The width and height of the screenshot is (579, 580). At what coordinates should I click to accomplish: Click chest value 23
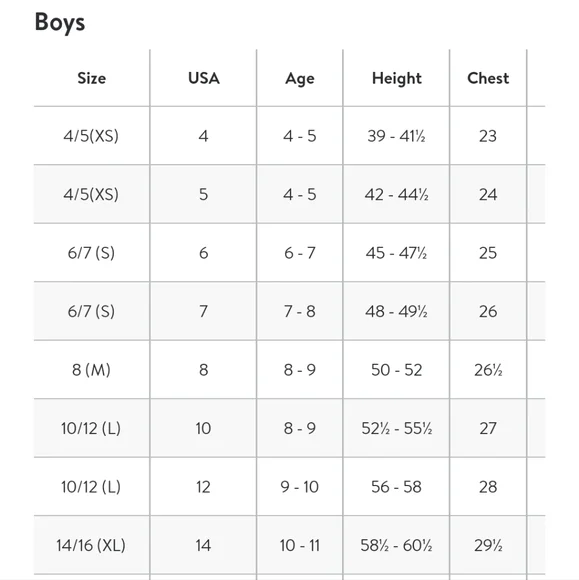pyautogui.click(x=488, y=136)
